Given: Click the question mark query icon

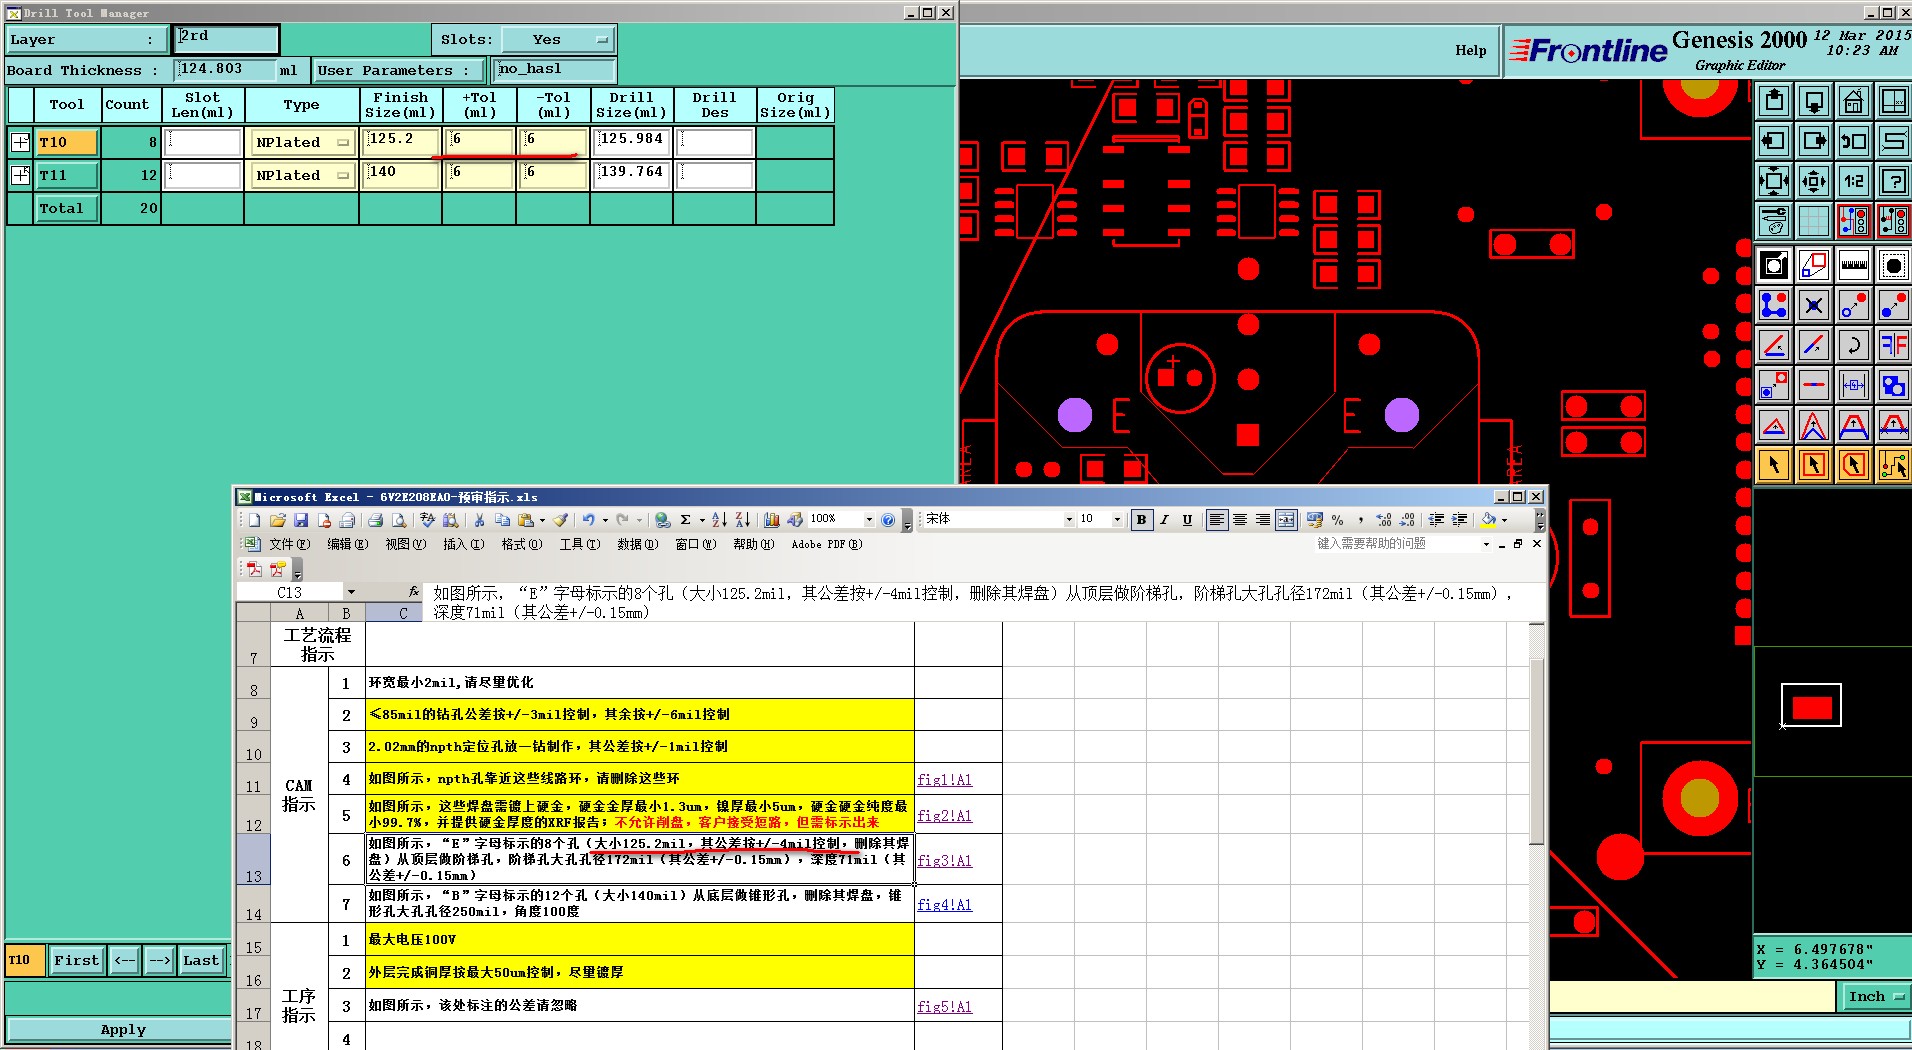Looking at the screenshot, I should (x=1893, y=181).
